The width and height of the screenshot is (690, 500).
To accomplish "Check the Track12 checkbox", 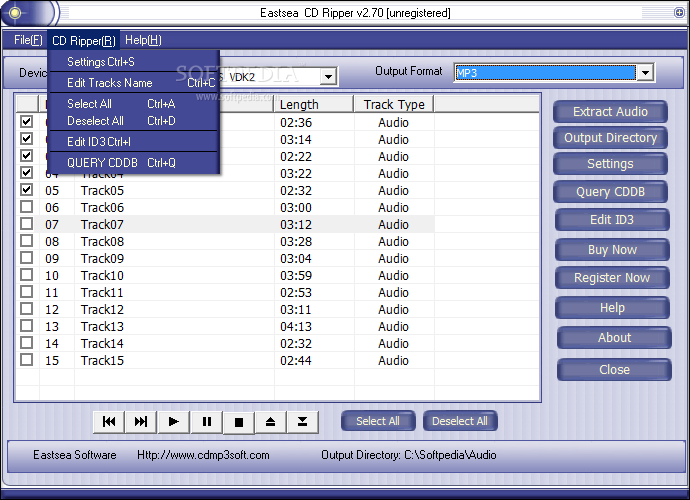I will (26, 309).
